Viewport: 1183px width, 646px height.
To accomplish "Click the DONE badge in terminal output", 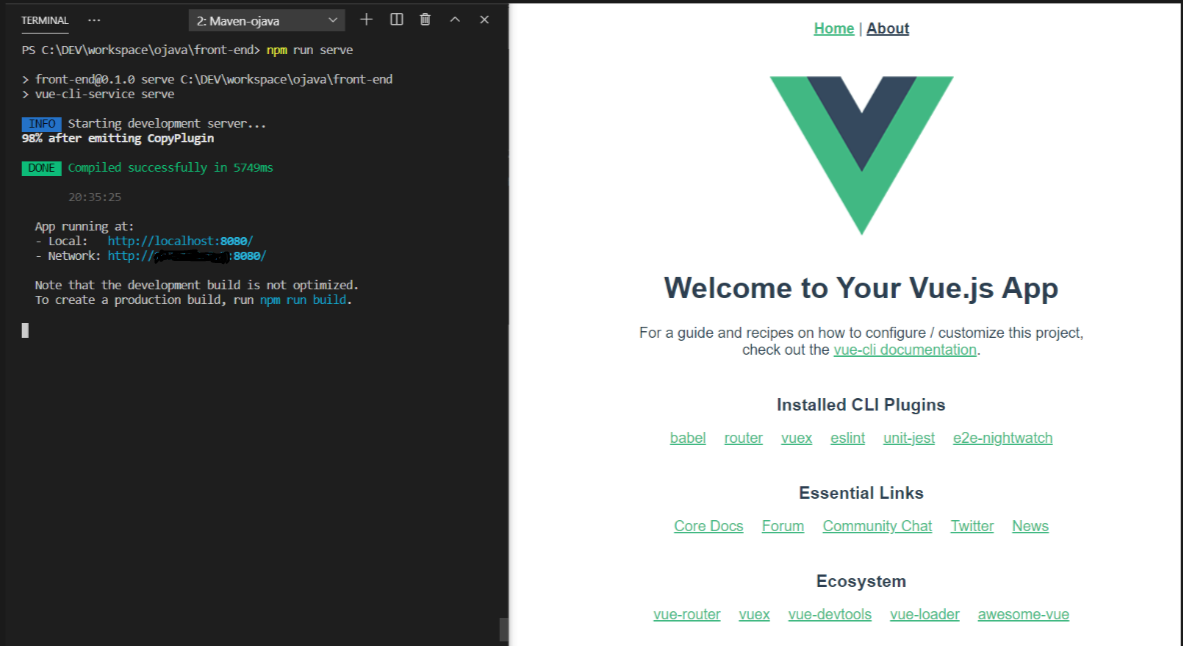I will [41, 168].
